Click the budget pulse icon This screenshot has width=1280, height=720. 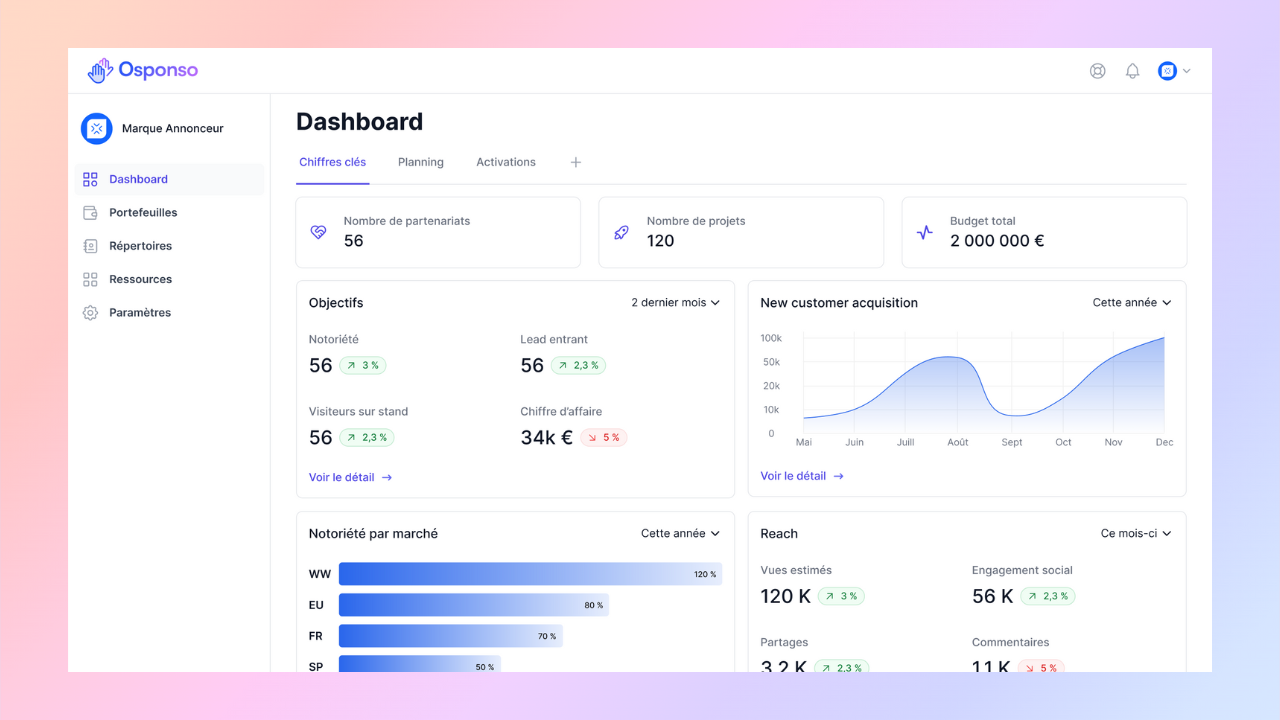[x=925, y=232]
